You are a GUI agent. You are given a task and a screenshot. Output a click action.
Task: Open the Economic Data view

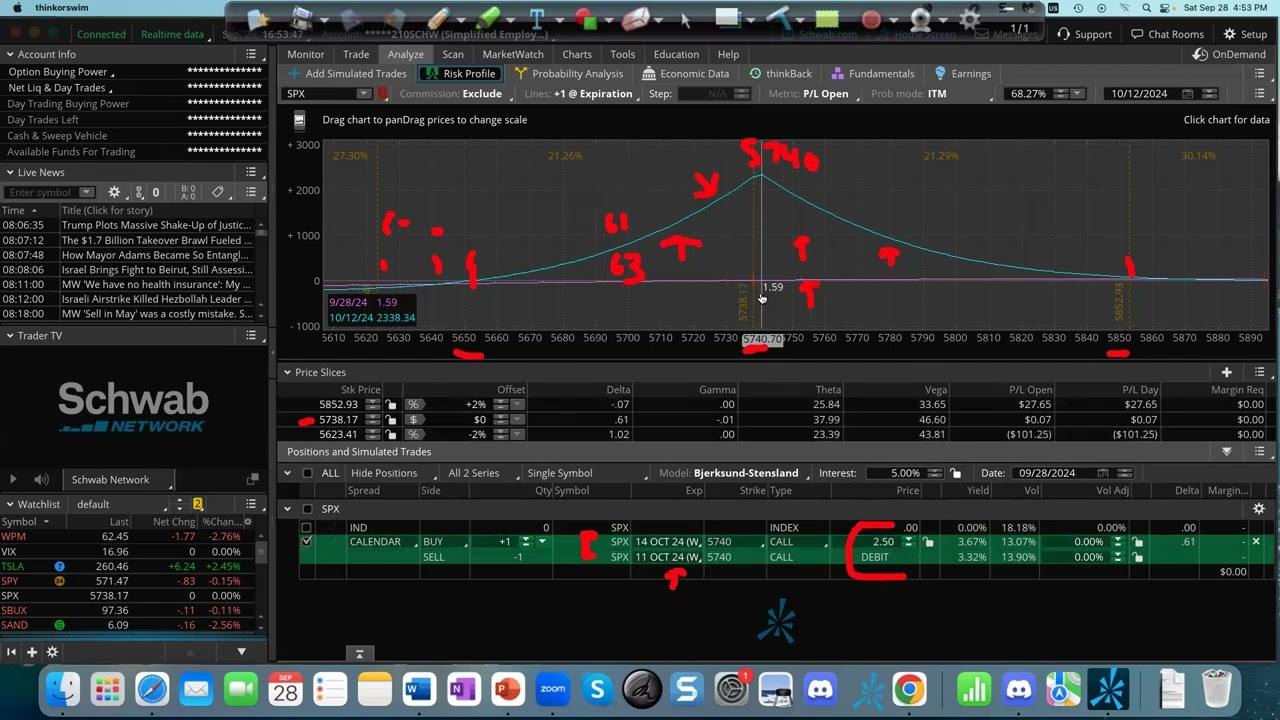[686, 74]
